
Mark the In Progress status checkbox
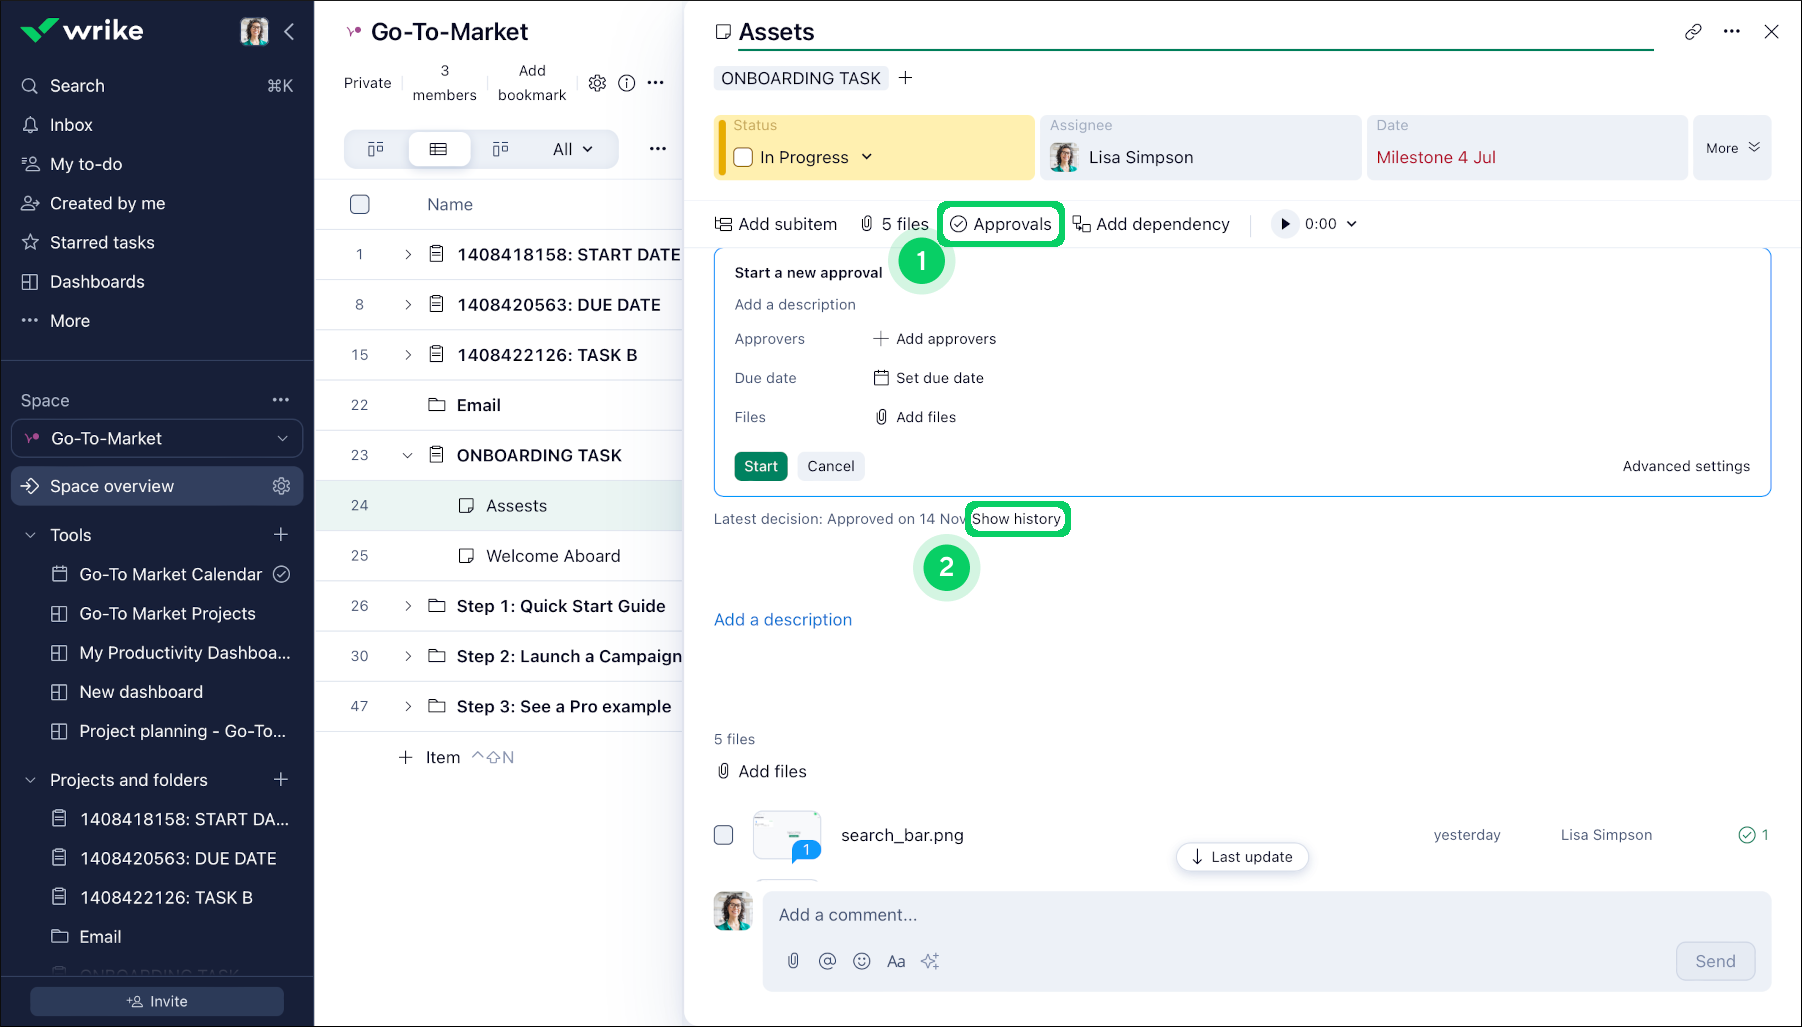point(743,157)
